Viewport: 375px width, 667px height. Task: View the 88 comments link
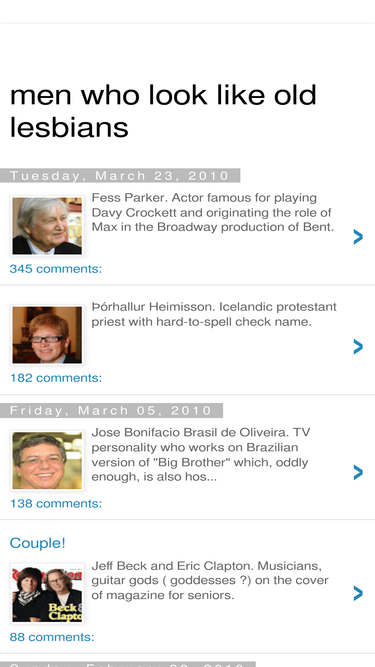[52, 637]
